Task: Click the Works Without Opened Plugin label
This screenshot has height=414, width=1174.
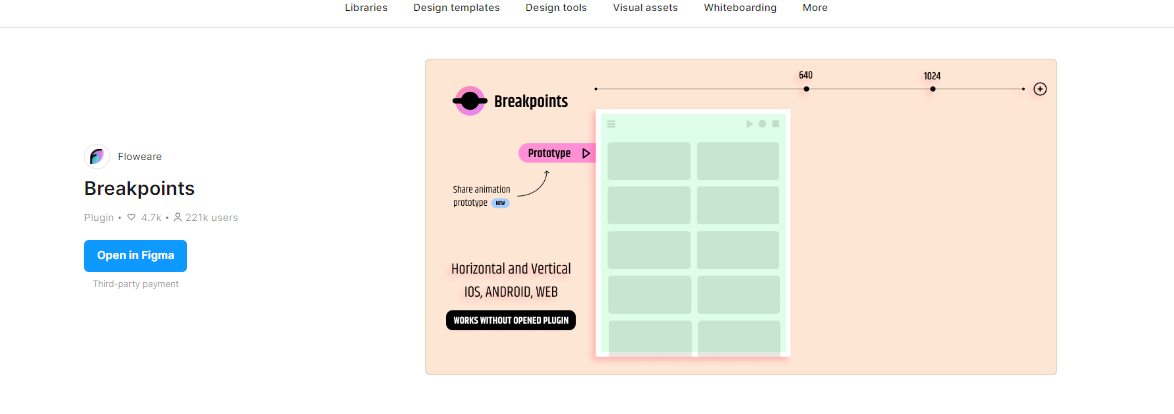Action: click(x=511, y=320)
